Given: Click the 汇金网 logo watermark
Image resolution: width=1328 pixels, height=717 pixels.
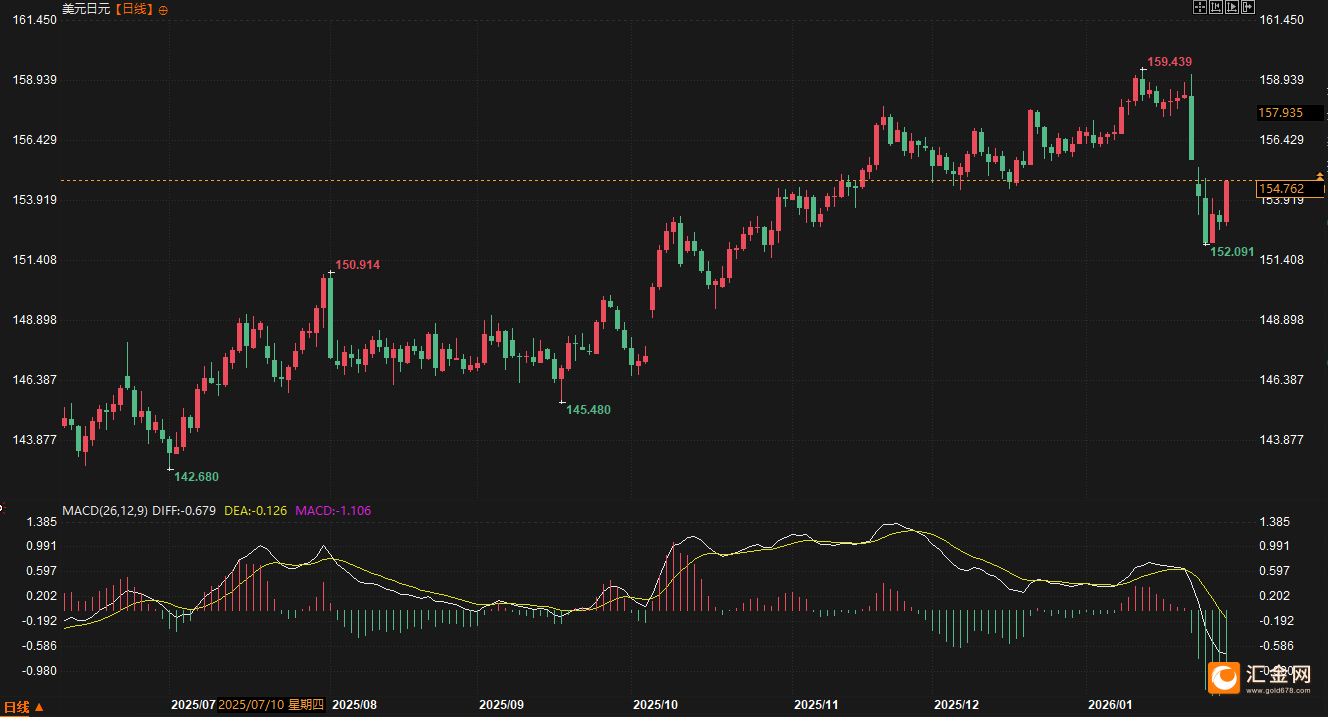Looking at the screenshot, I should pyautogui.click(x=1262, y=678).
